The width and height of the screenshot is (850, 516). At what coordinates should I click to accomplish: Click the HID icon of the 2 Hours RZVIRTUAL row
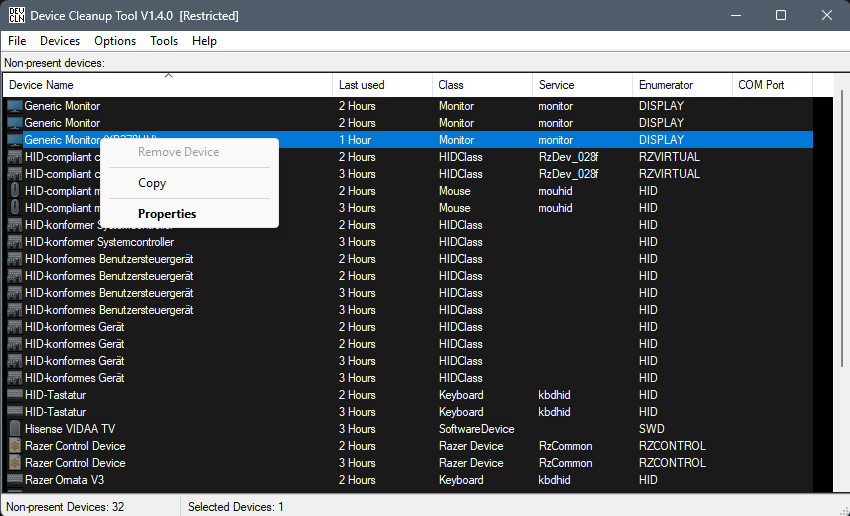coord(15,157)
